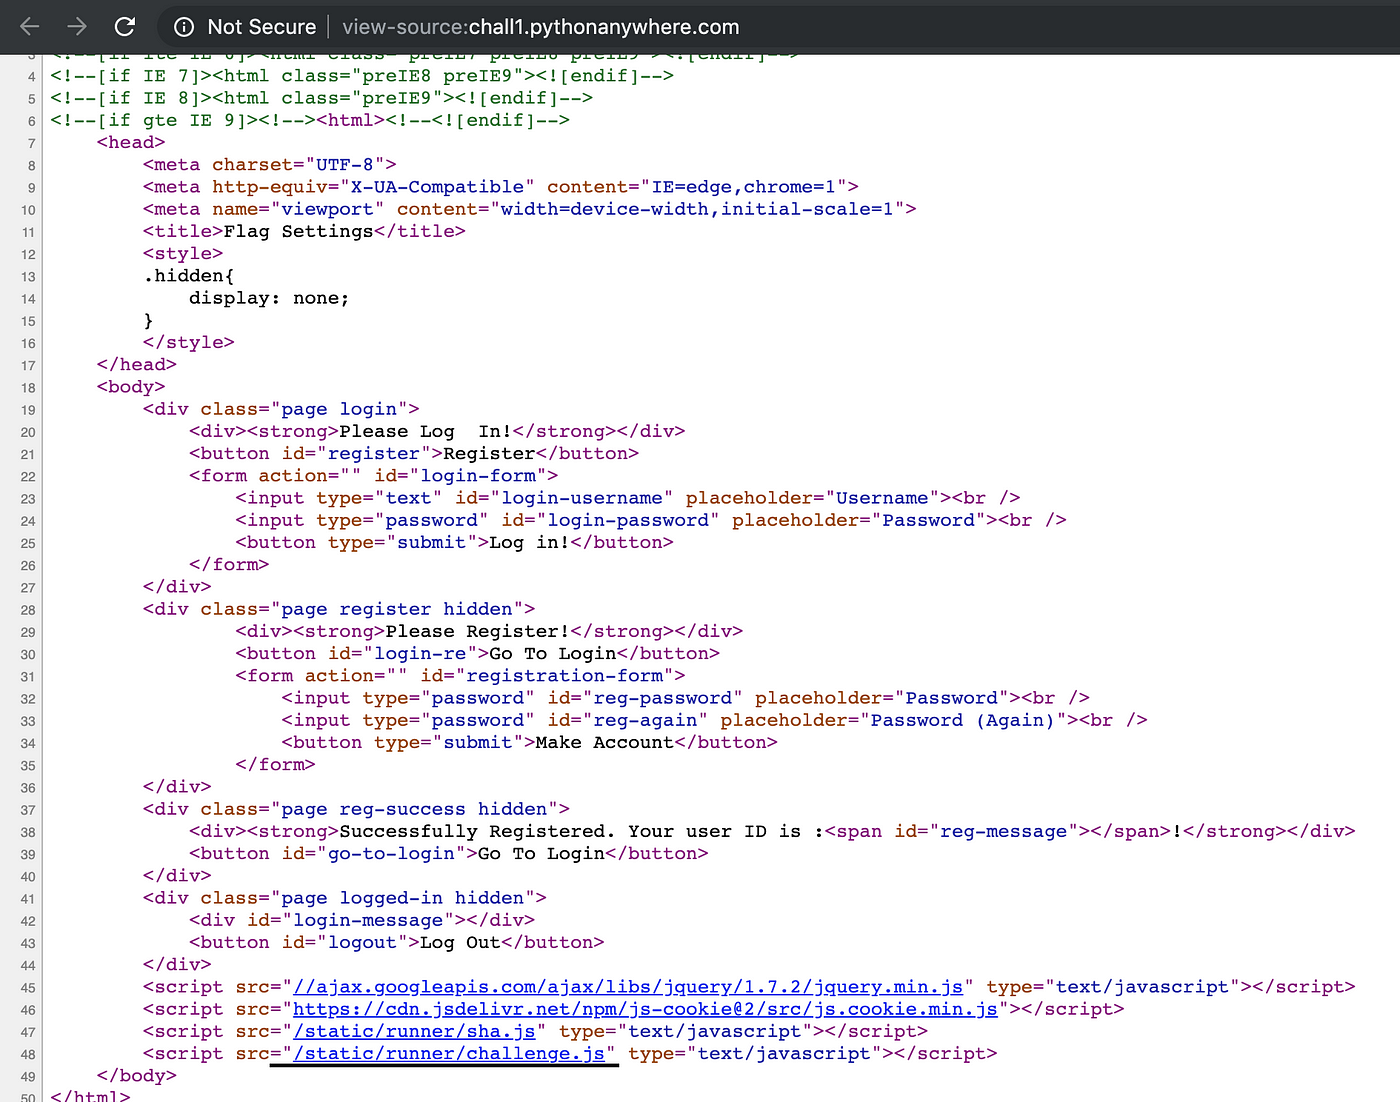The height and width of the screenshot is (1102, 1400).
Task: Go forward with the browser forward arrow
Action: coord(77,27)
